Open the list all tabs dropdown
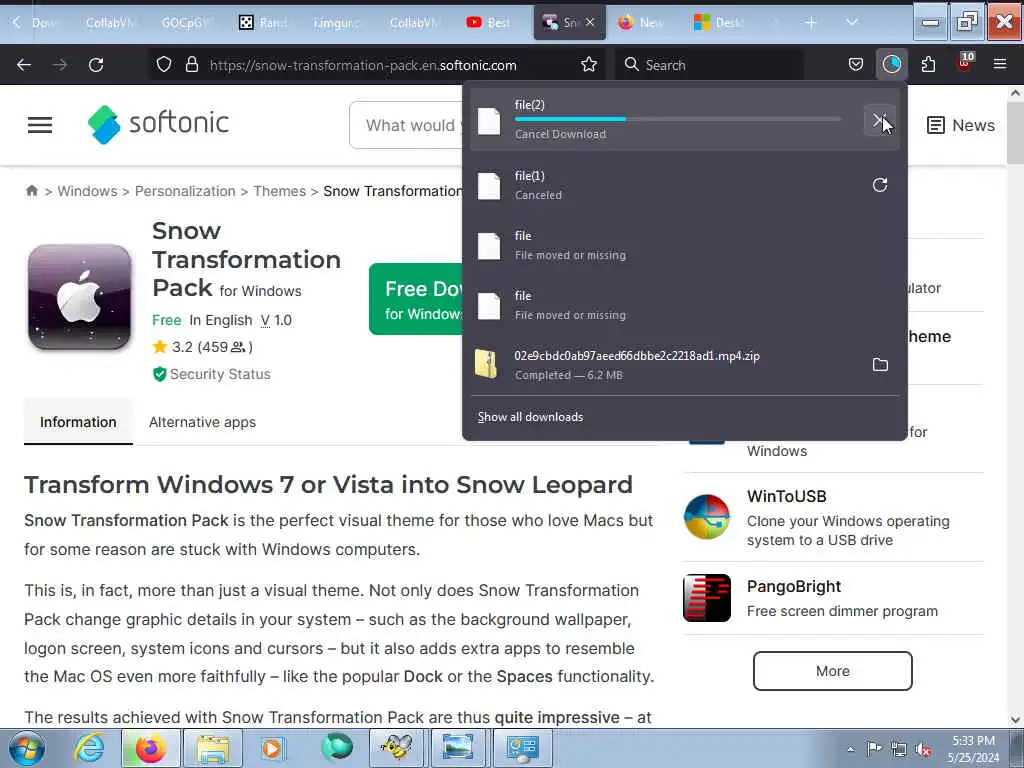 [852, 22]
